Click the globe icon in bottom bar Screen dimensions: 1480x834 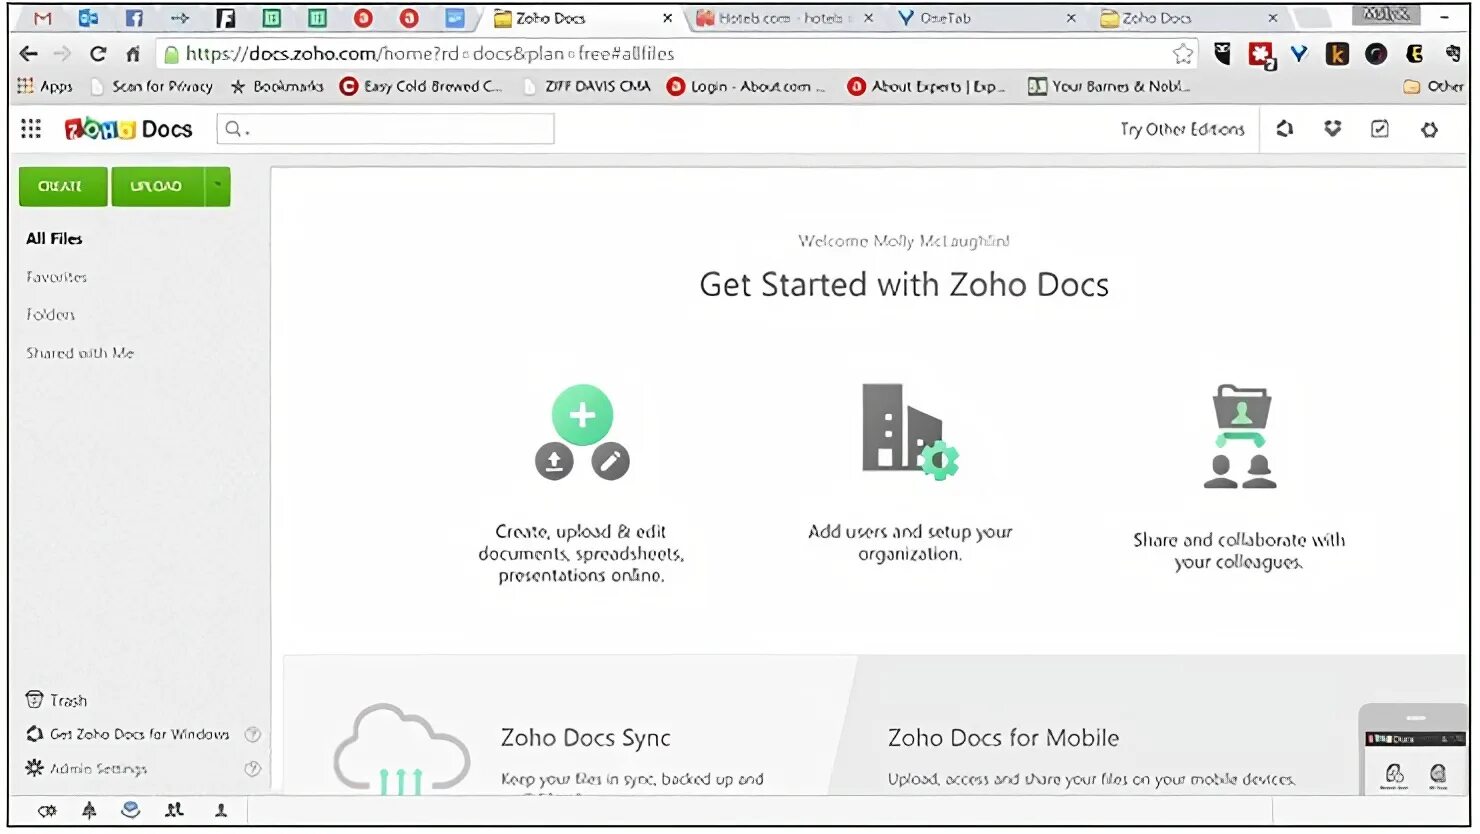click(131, 810)
